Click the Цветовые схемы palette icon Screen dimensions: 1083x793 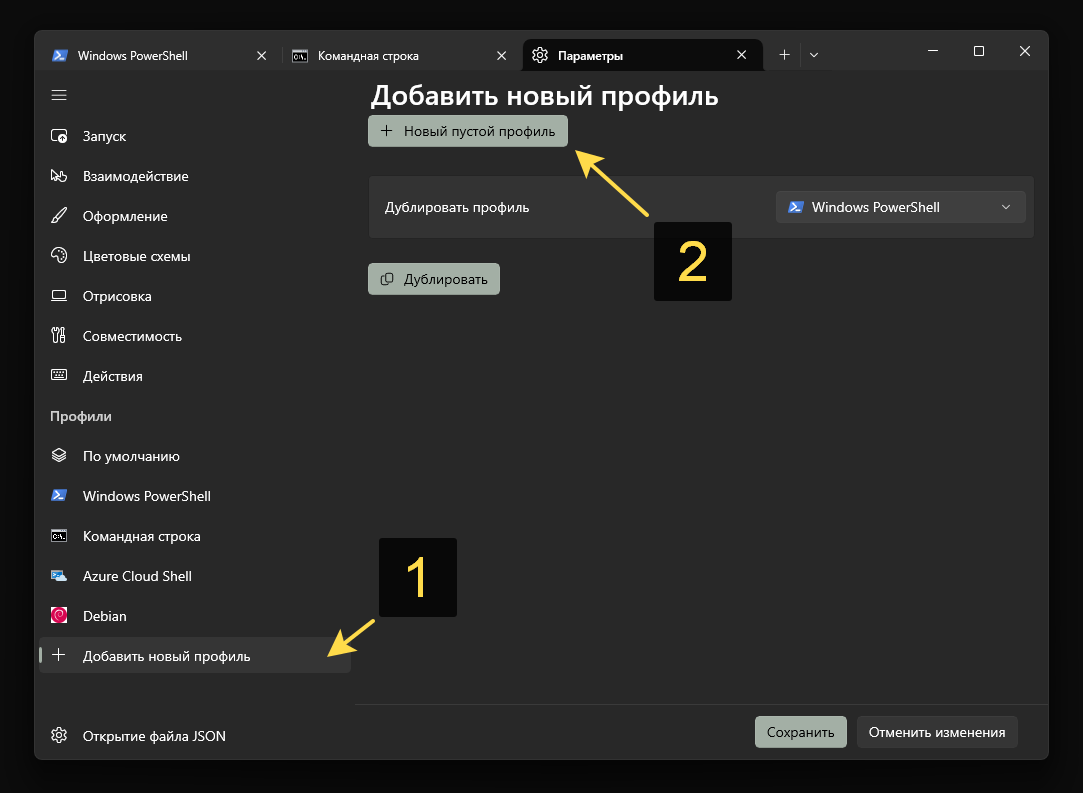click(59, 256)
